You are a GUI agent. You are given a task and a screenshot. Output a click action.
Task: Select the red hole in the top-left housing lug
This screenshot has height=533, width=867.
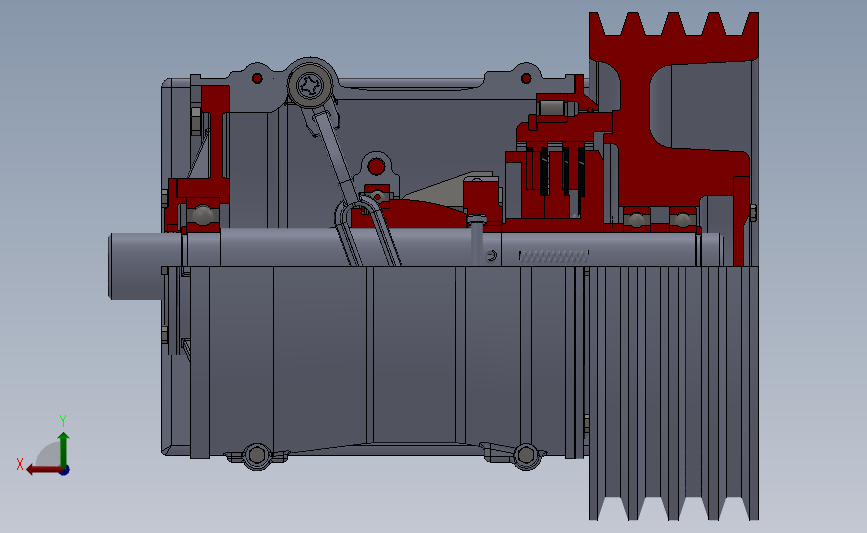click(257, 79)
